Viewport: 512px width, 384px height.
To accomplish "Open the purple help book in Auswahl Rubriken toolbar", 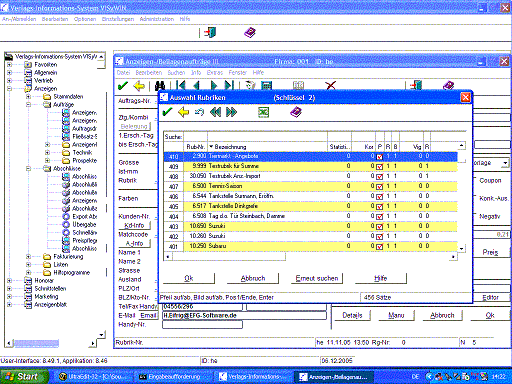I will pyautogui.click(x=296, y=112).
